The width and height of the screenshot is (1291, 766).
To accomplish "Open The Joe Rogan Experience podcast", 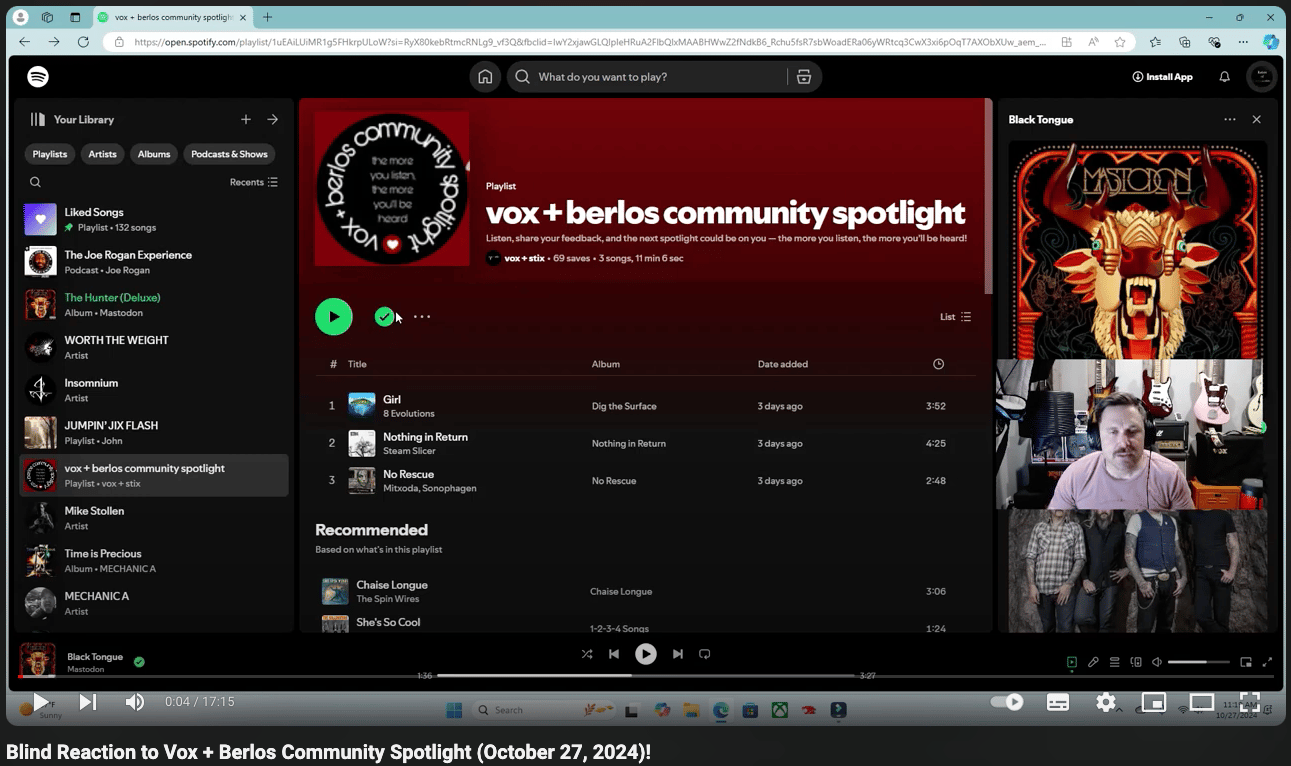I will click(x=154, y=262).
